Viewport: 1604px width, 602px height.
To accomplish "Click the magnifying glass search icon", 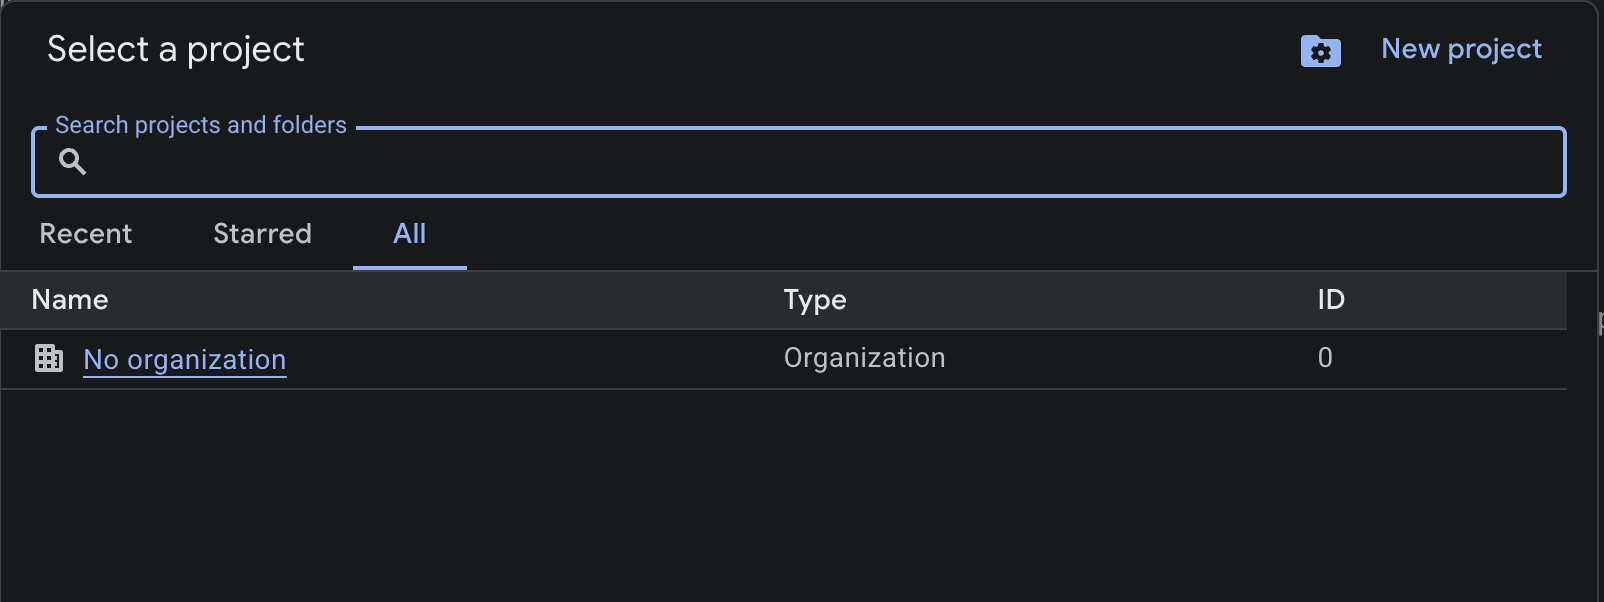I will pos(72,160).
